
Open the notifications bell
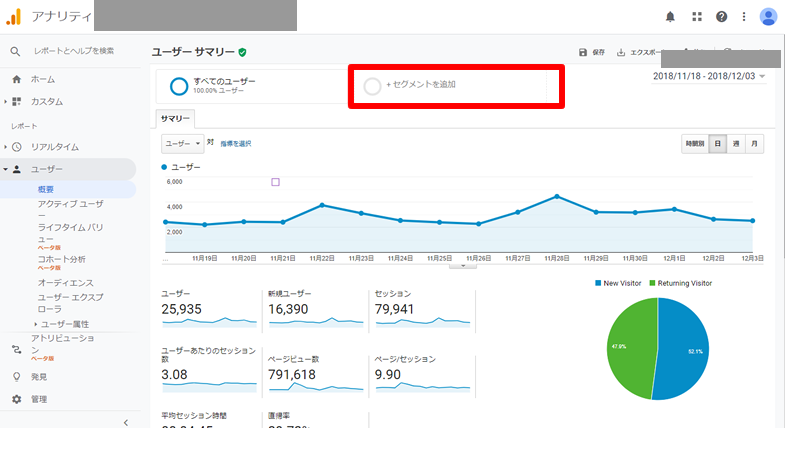[670, 17]
